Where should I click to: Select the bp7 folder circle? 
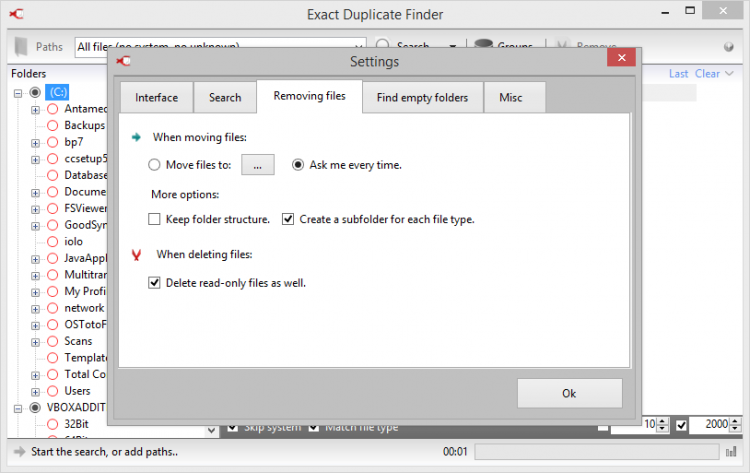tap(53, 142)
